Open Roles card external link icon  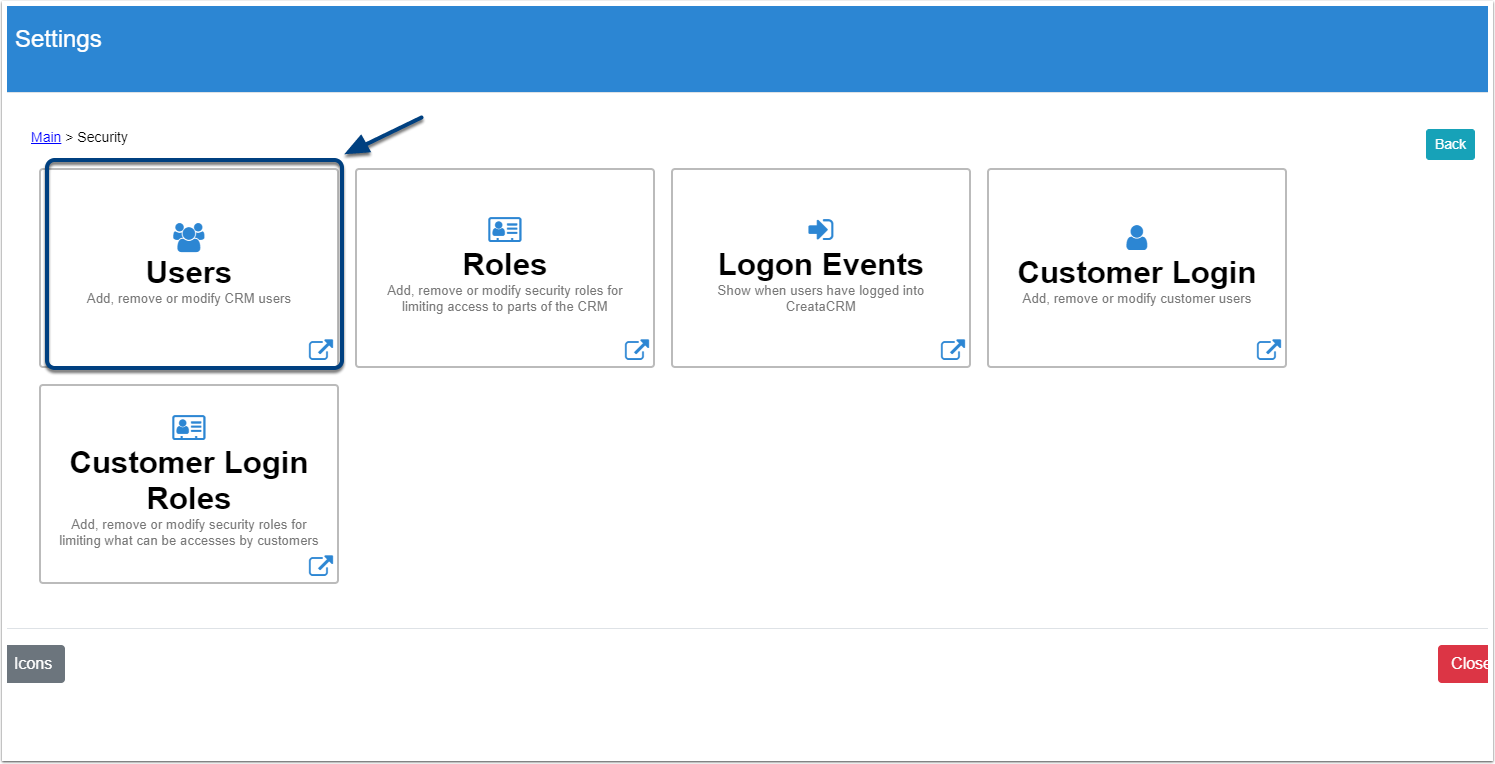click(x=636, y=350)
